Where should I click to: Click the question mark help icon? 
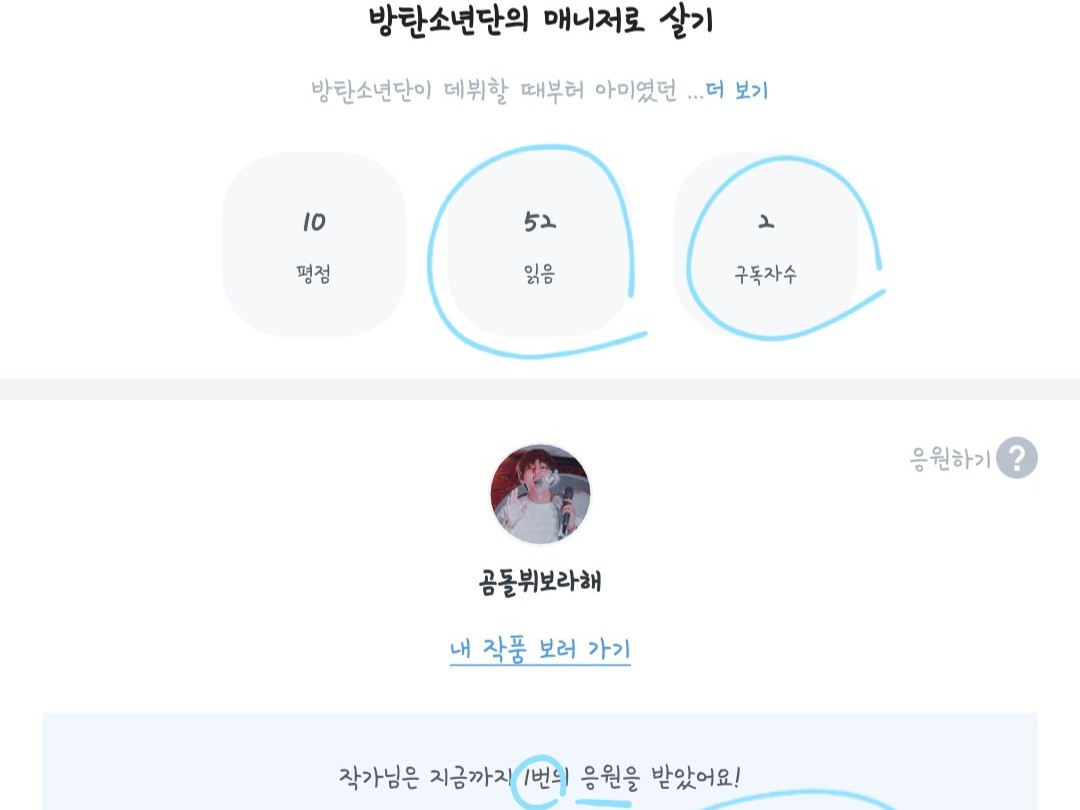coord(1016,459)
